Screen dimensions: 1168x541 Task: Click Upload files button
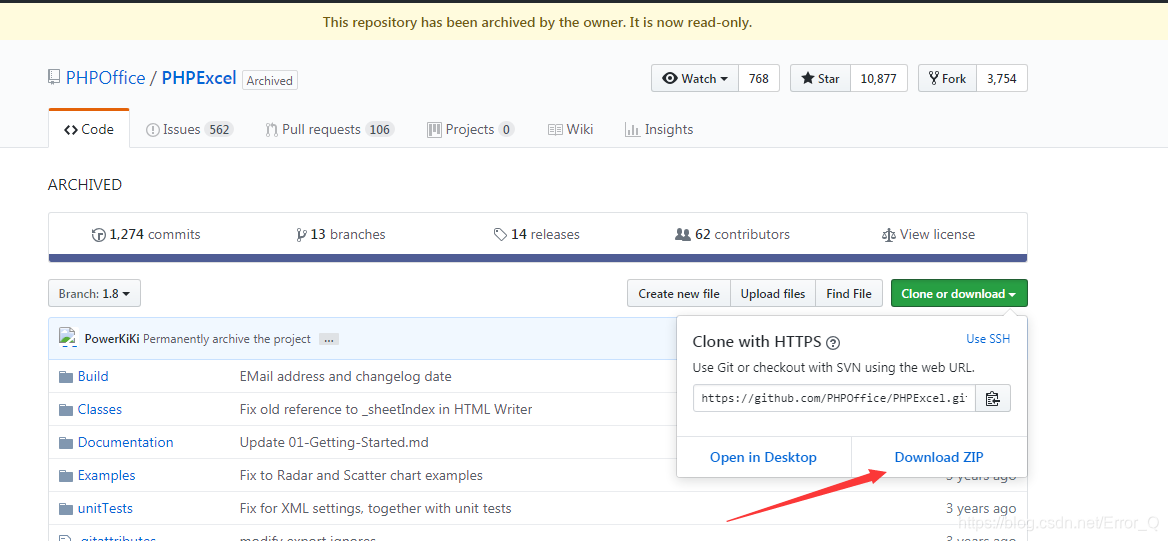tap(772, 294)
